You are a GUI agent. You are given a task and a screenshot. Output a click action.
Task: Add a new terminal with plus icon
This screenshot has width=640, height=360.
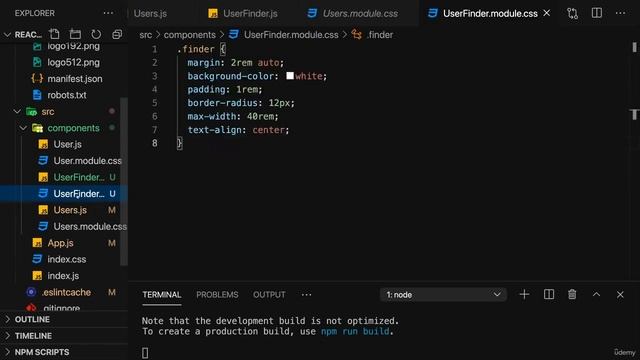(524, 294)
